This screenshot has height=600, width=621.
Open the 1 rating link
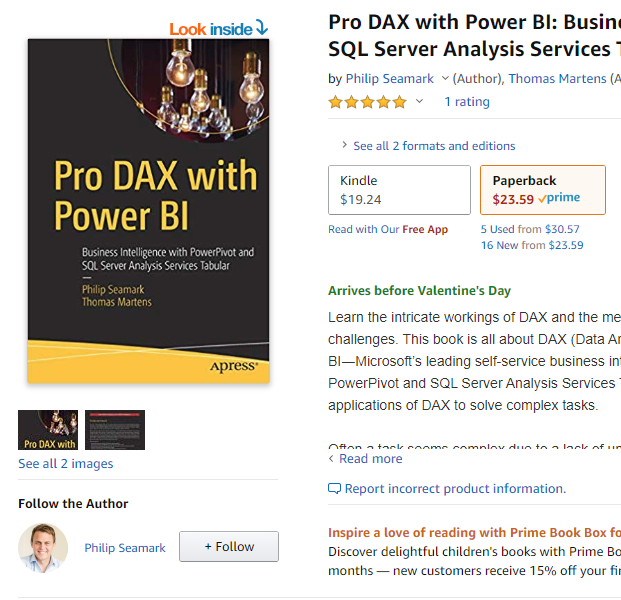click(x=467, y=102)
